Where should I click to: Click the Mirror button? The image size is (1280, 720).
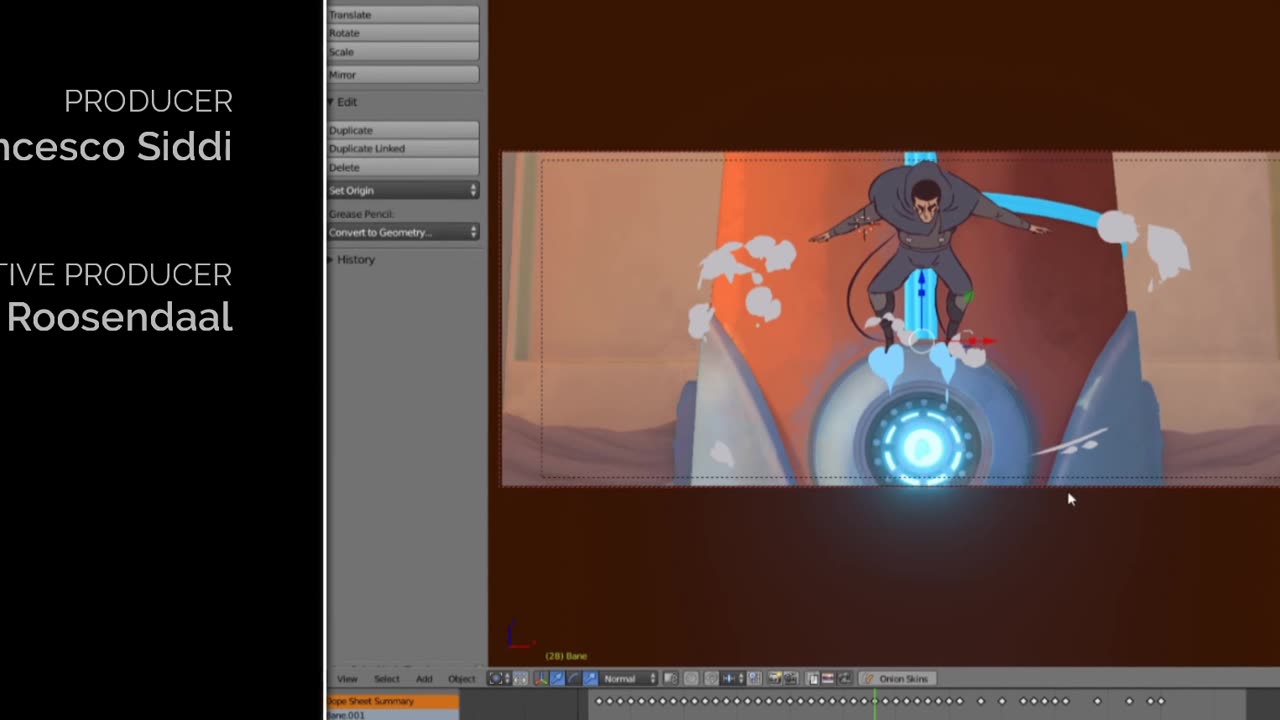coord(403,75)
